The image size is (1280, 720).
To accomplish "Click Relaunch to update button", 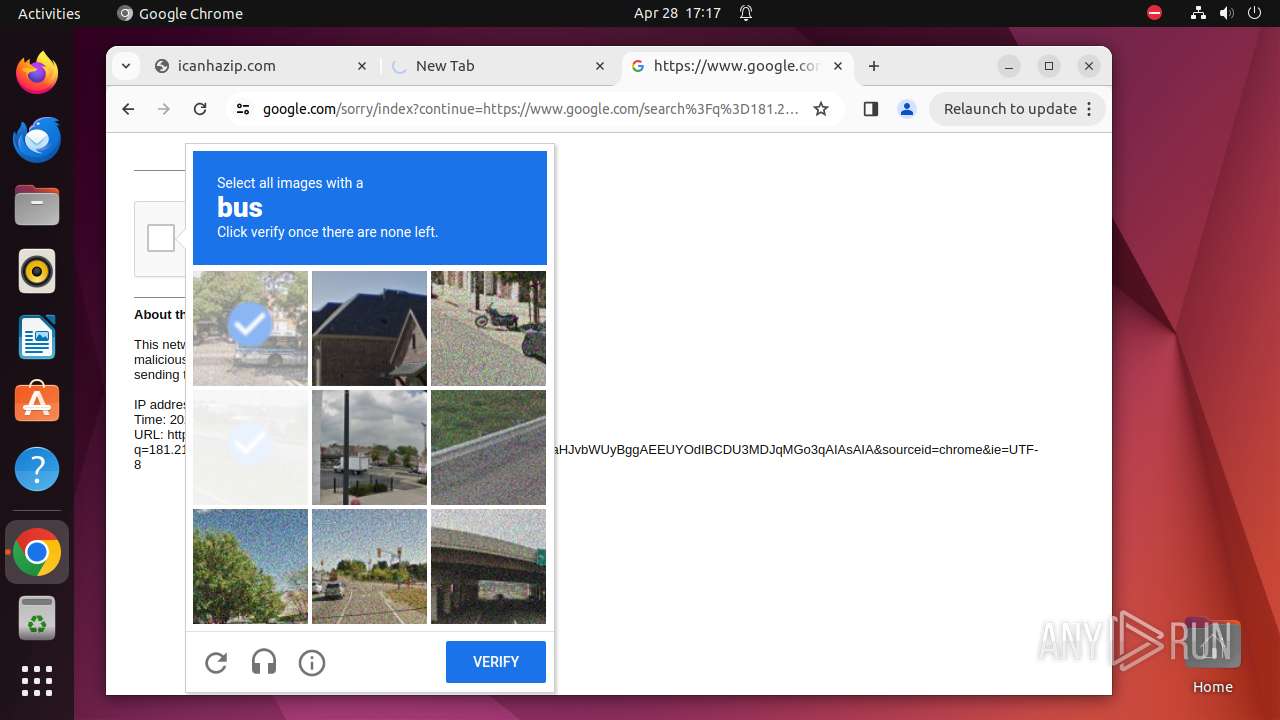I will click(1017, 109).
